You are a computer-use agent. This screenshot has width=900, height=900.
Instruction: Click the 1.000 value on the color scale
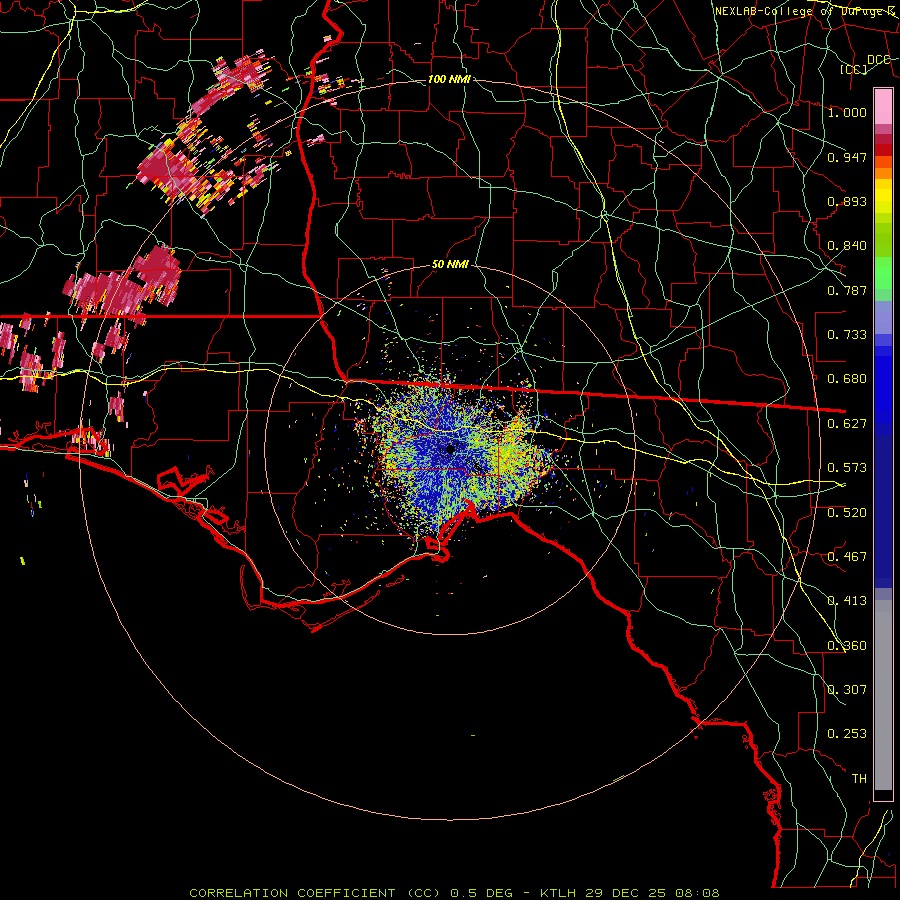tap(847, 112)
